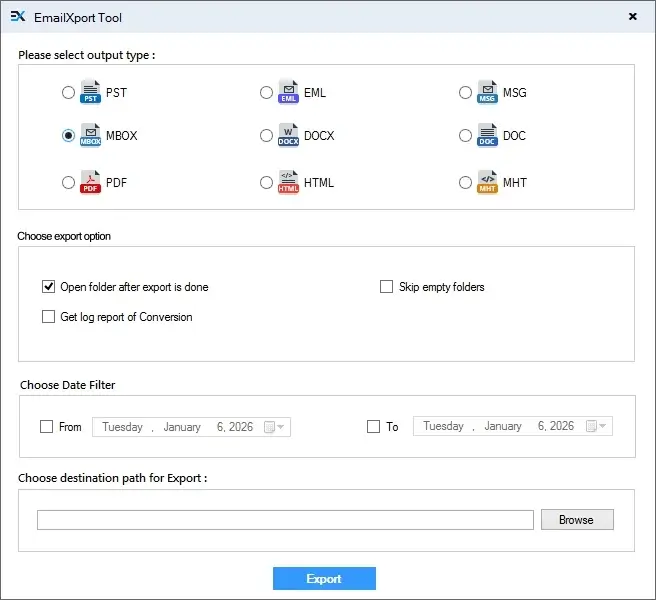Click the PST file format icon
This screenshot has width=656, height=600.
(90, 92)
